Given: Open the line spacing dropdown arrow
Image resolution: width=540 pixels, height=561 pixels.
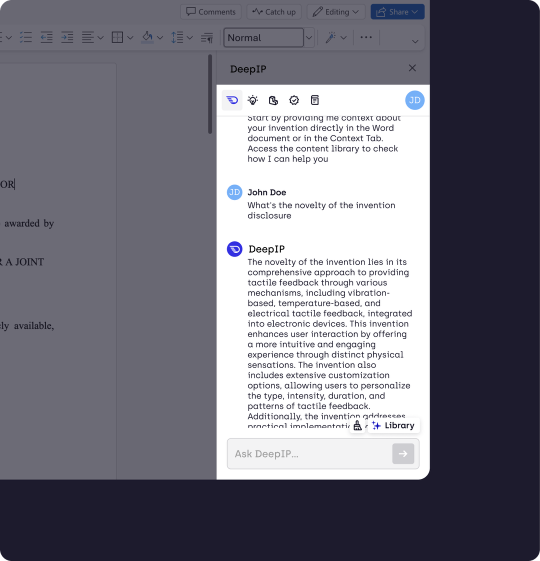Looking at the screenshot, I should [190, 38].
